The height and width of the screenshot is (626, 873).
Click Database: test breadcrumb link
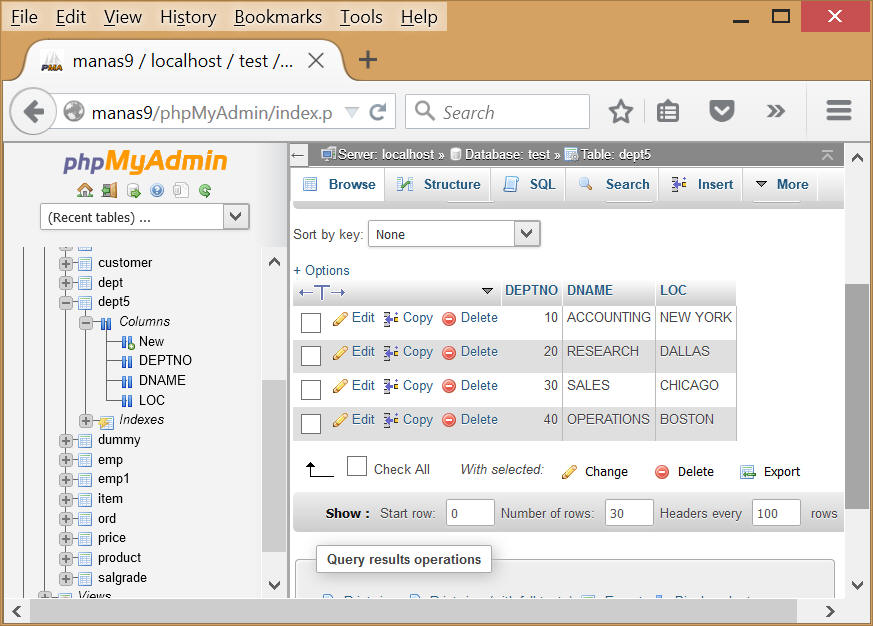[507, 155]
